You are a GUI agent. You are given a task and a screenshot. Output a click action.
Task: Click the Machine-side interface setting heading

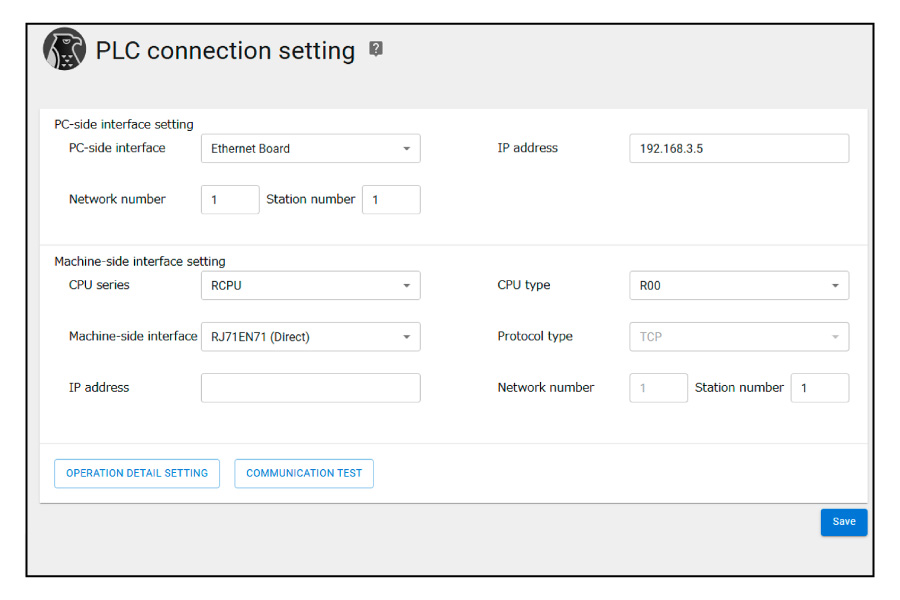tap(140, 262)
